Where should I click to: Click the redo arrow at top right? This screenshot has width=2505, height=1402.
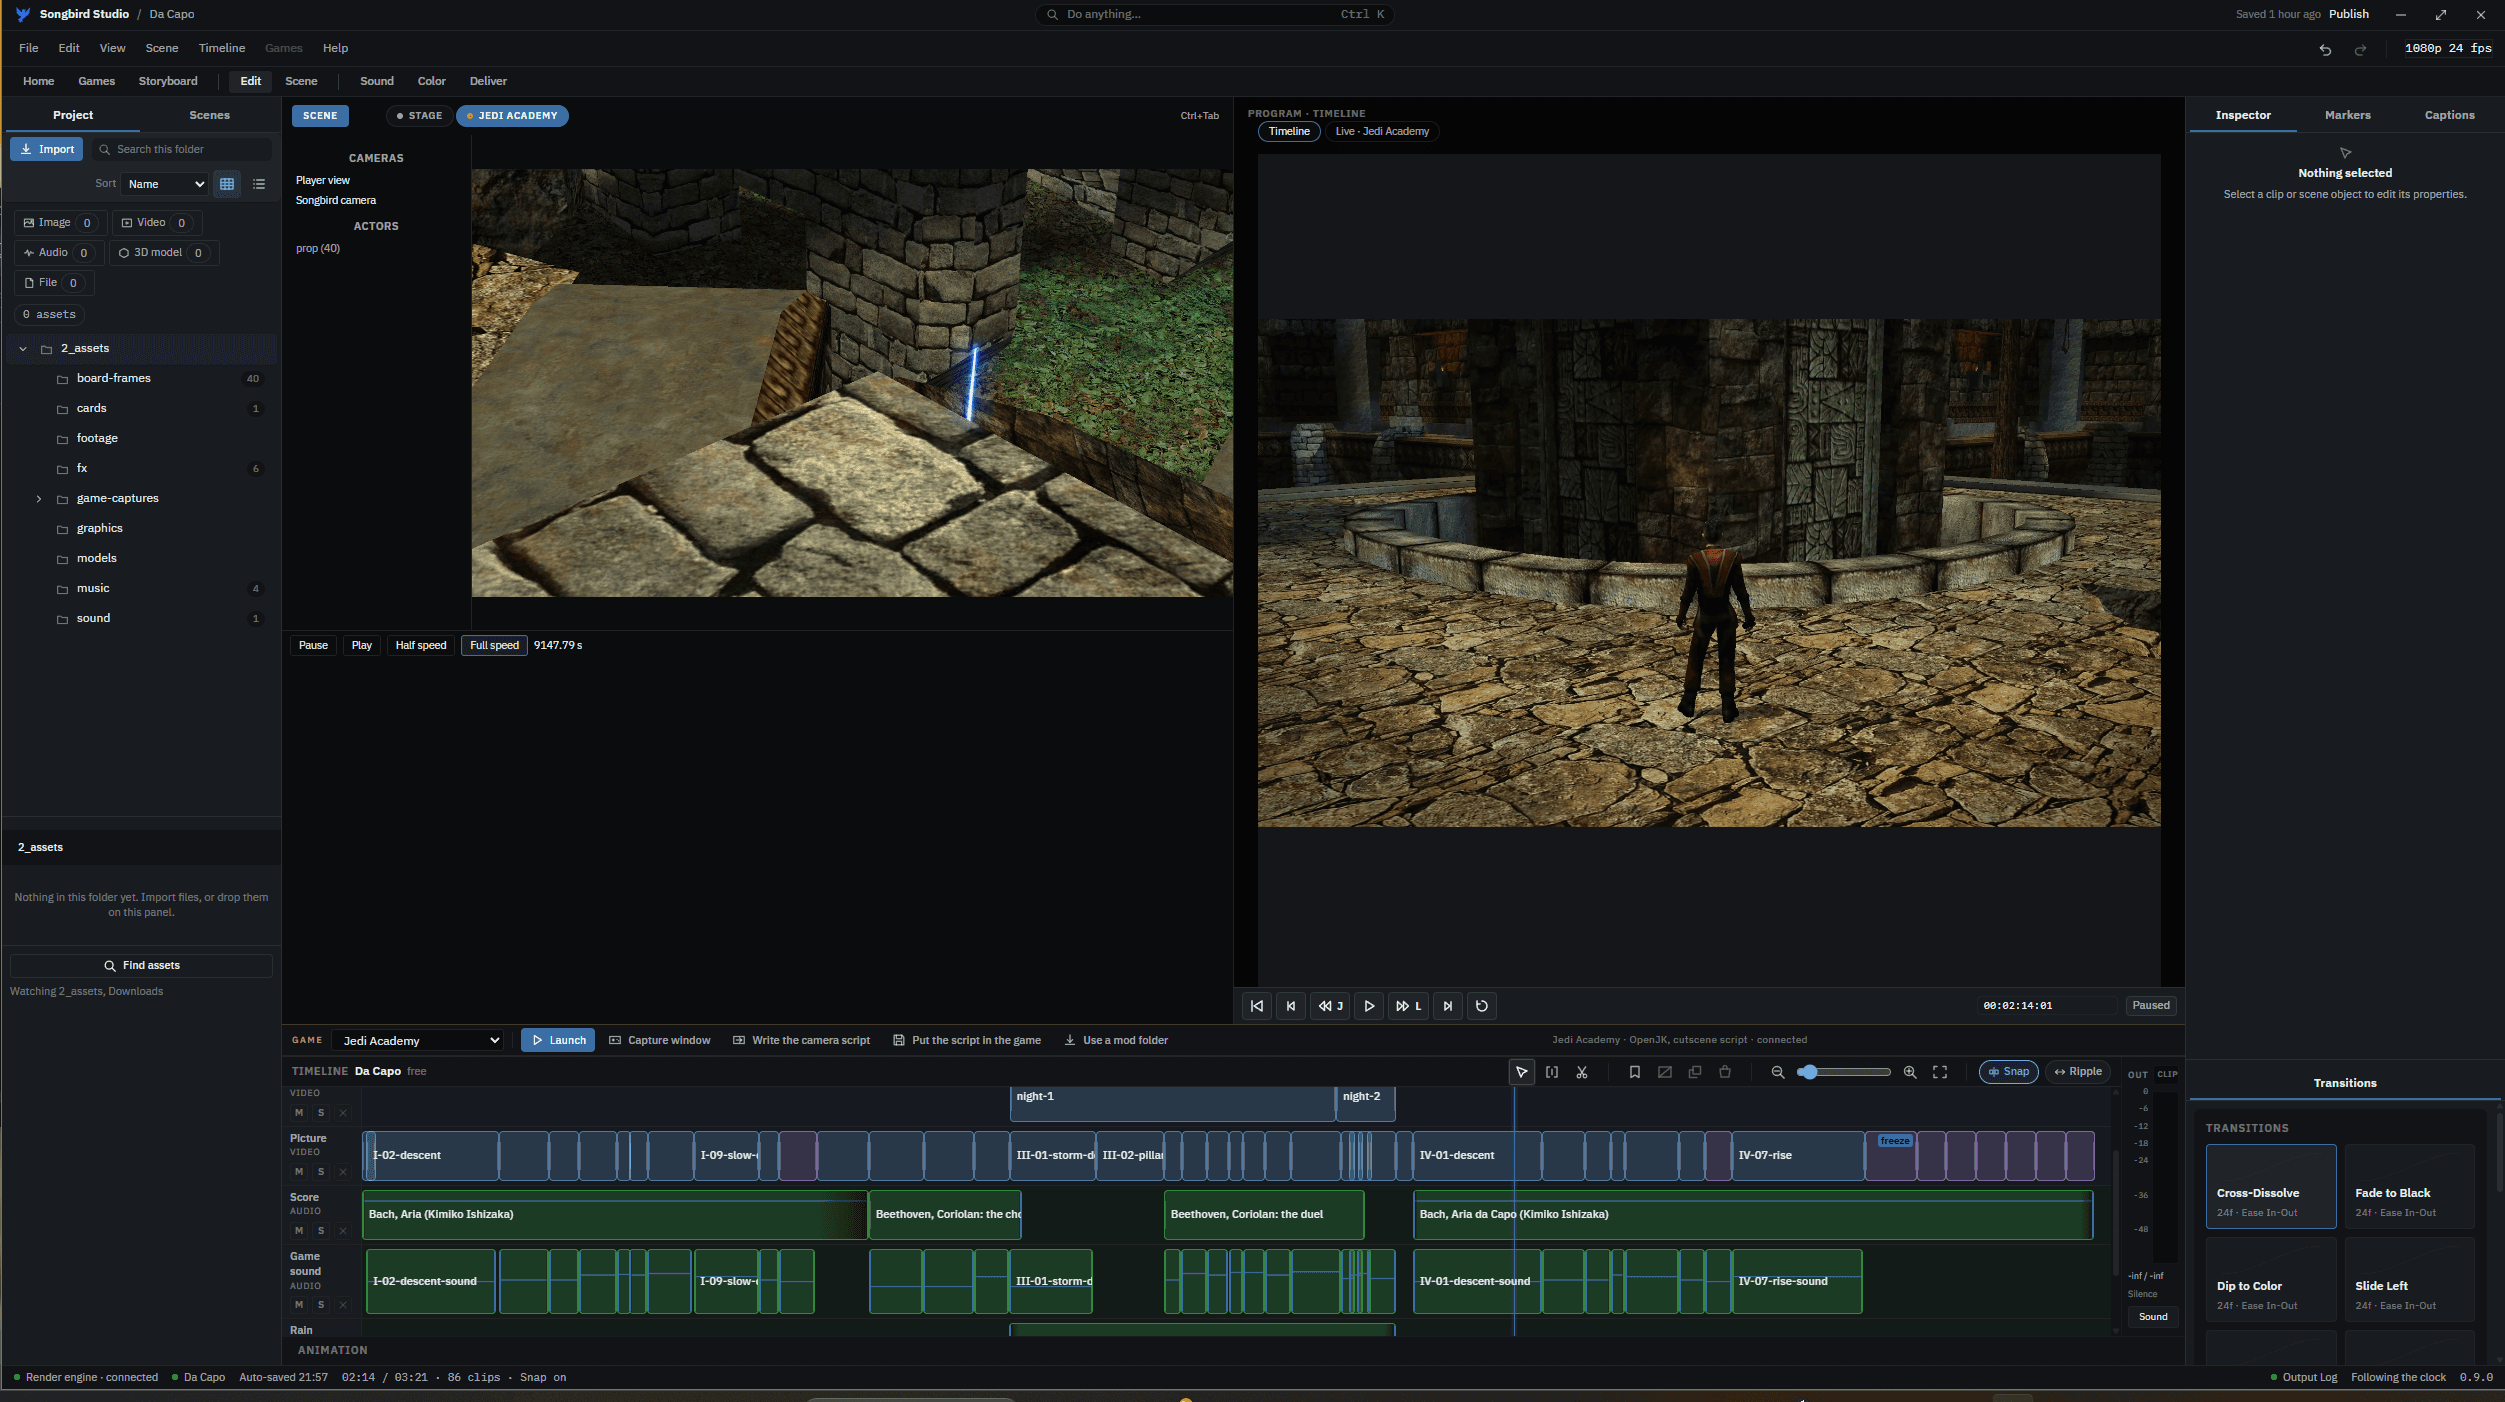click(2360, 49)
